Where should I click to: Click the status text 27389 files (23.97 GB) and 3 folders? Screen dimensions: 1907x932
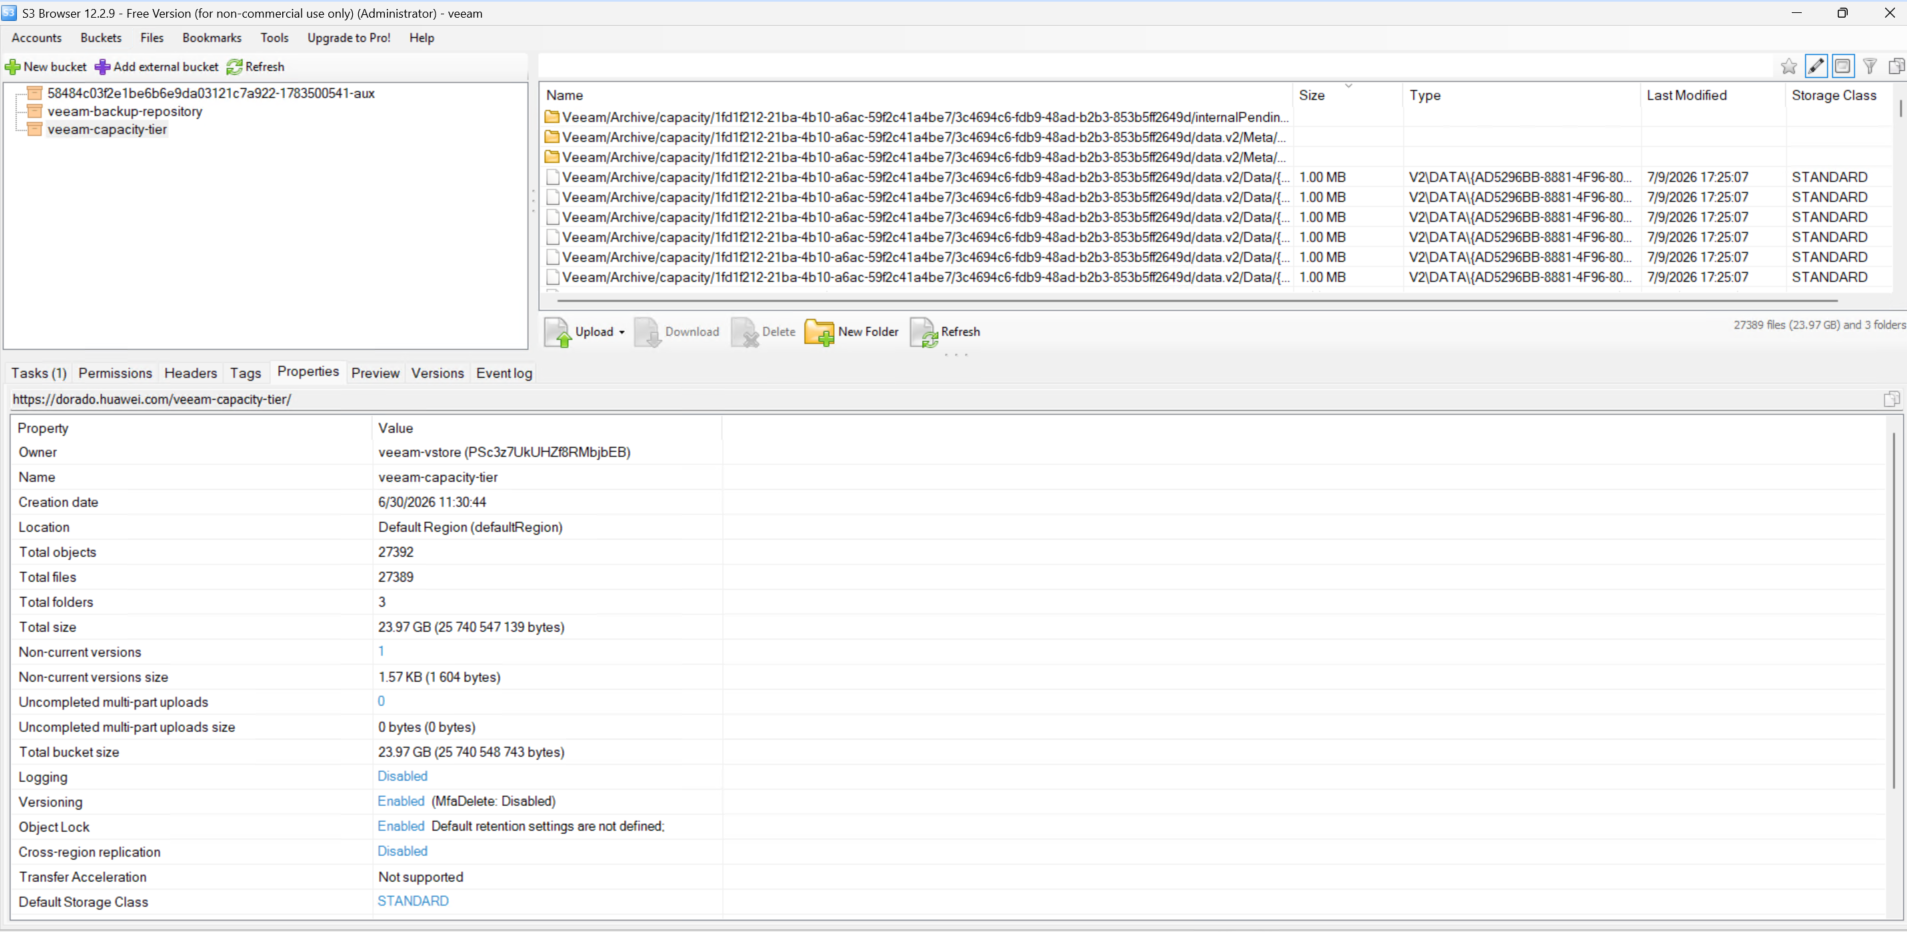click(x=1819, y=325)
